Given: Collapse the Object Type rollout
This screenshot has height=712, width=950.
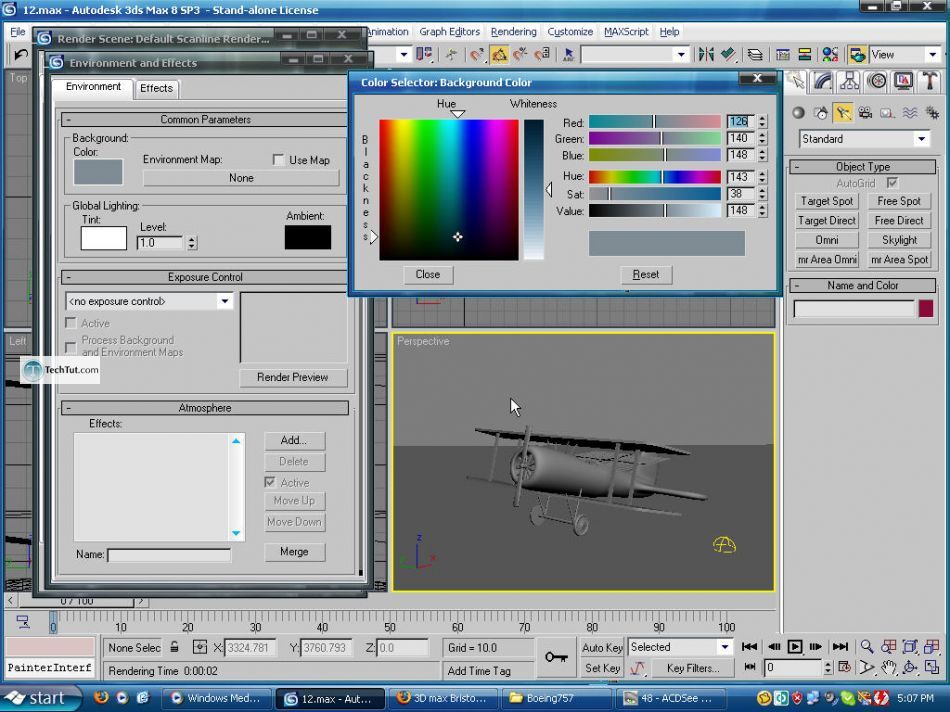Looking at the screenshot, I should (x=863, y=167).
